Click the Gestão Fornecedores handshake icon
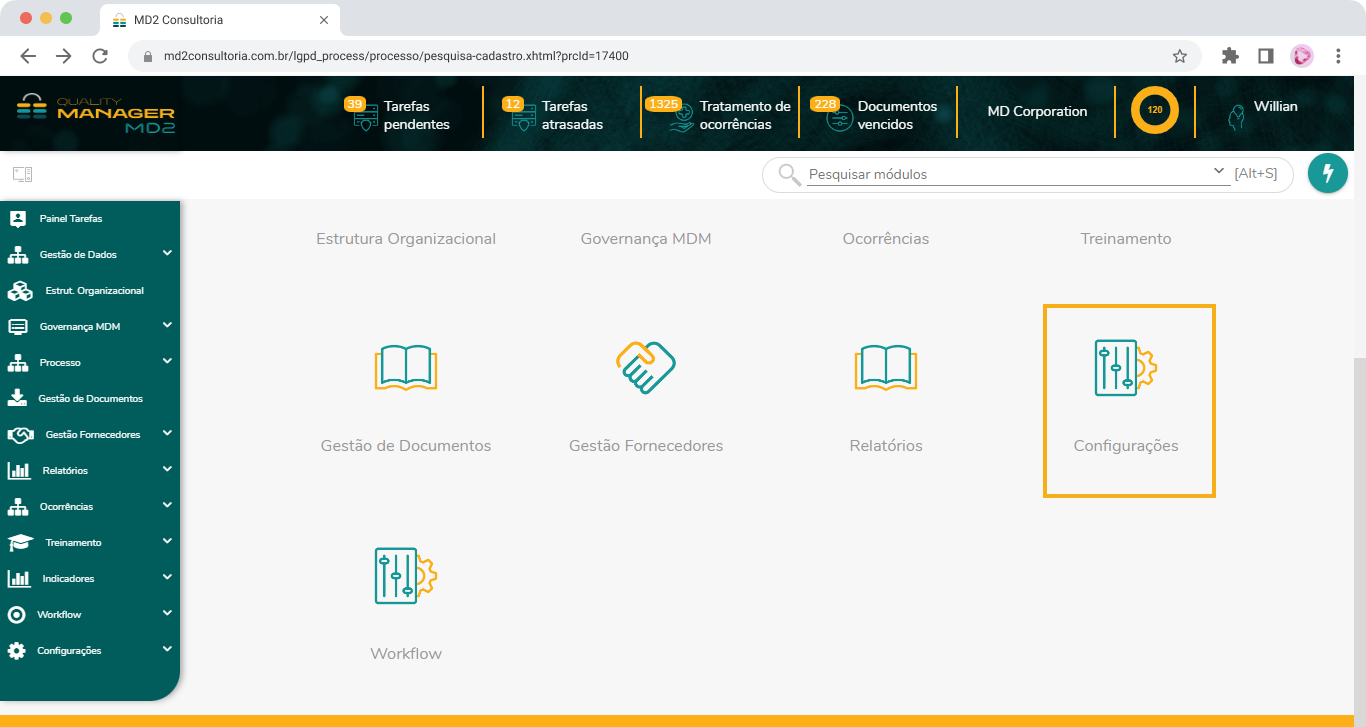 coord(645,367)
